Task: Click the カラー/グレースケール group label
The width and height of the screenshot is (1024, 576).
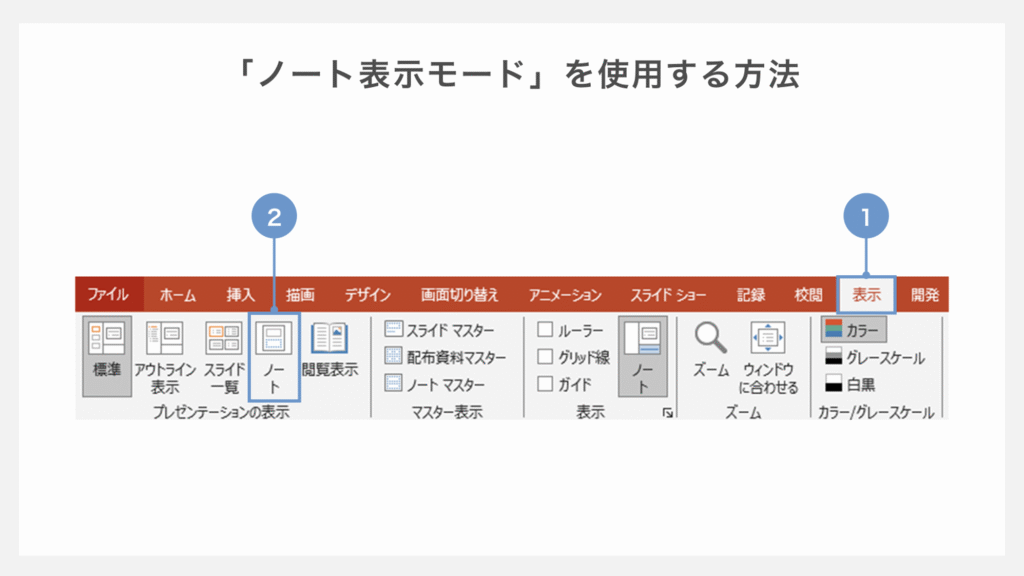Action: point(876,412)
